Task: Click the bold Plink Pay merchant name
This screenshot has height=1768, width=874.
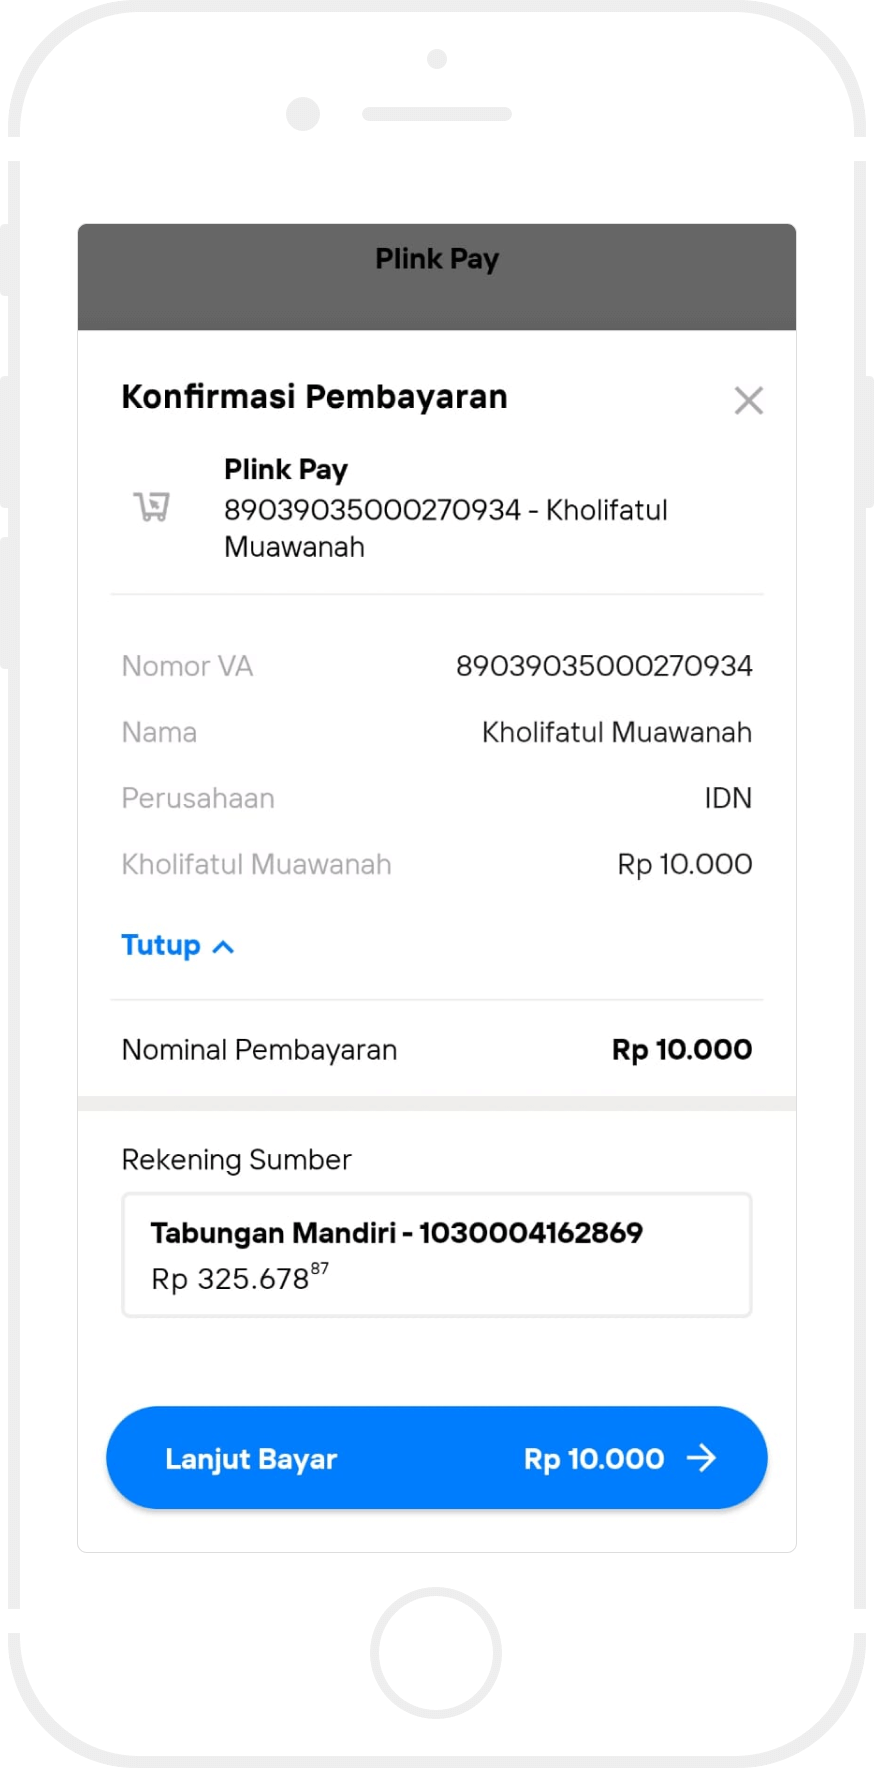Action: pos(286,469)
